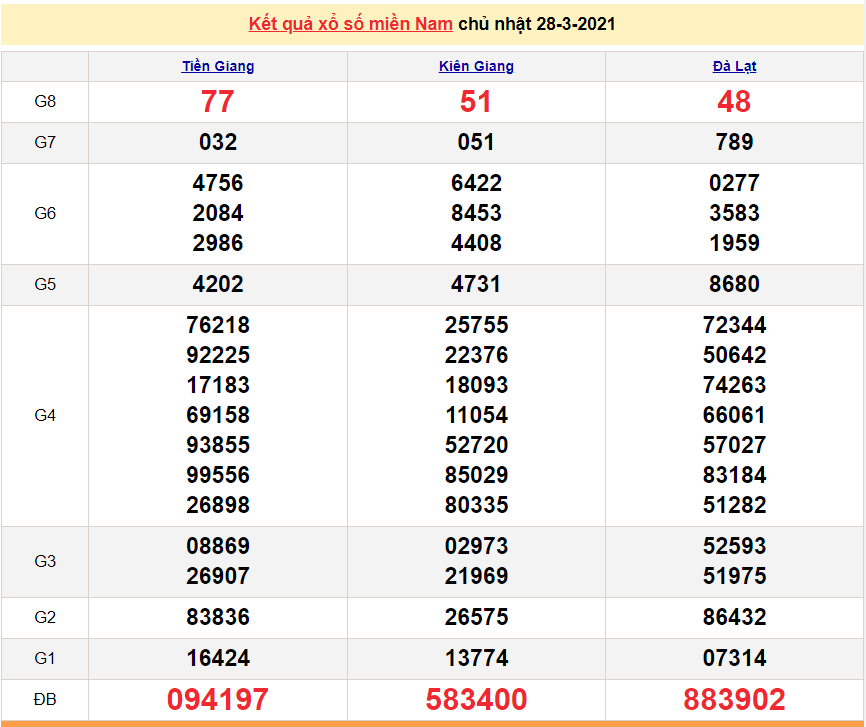Select the ĐB row label cell
Viewport: 866px width, 727px height.
coord(45,699)
